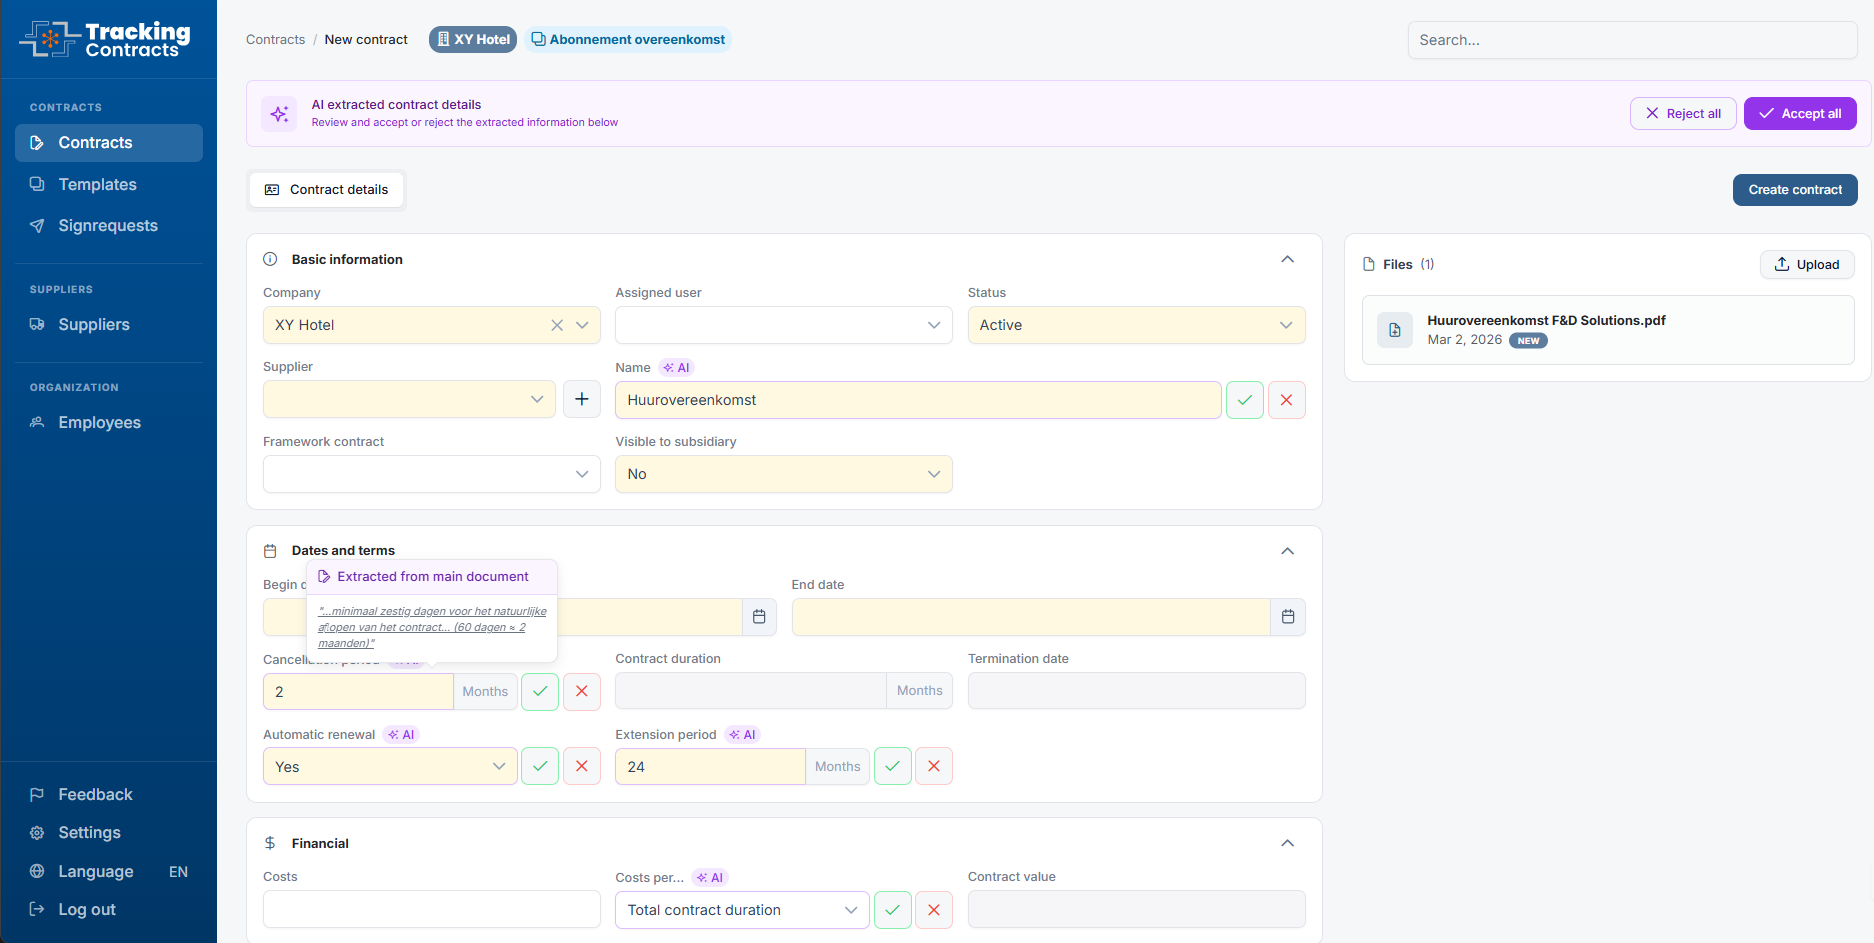This screenshot has width=1874, height=943.
Task: Open Settings from the sidebar
Action: 89,832
